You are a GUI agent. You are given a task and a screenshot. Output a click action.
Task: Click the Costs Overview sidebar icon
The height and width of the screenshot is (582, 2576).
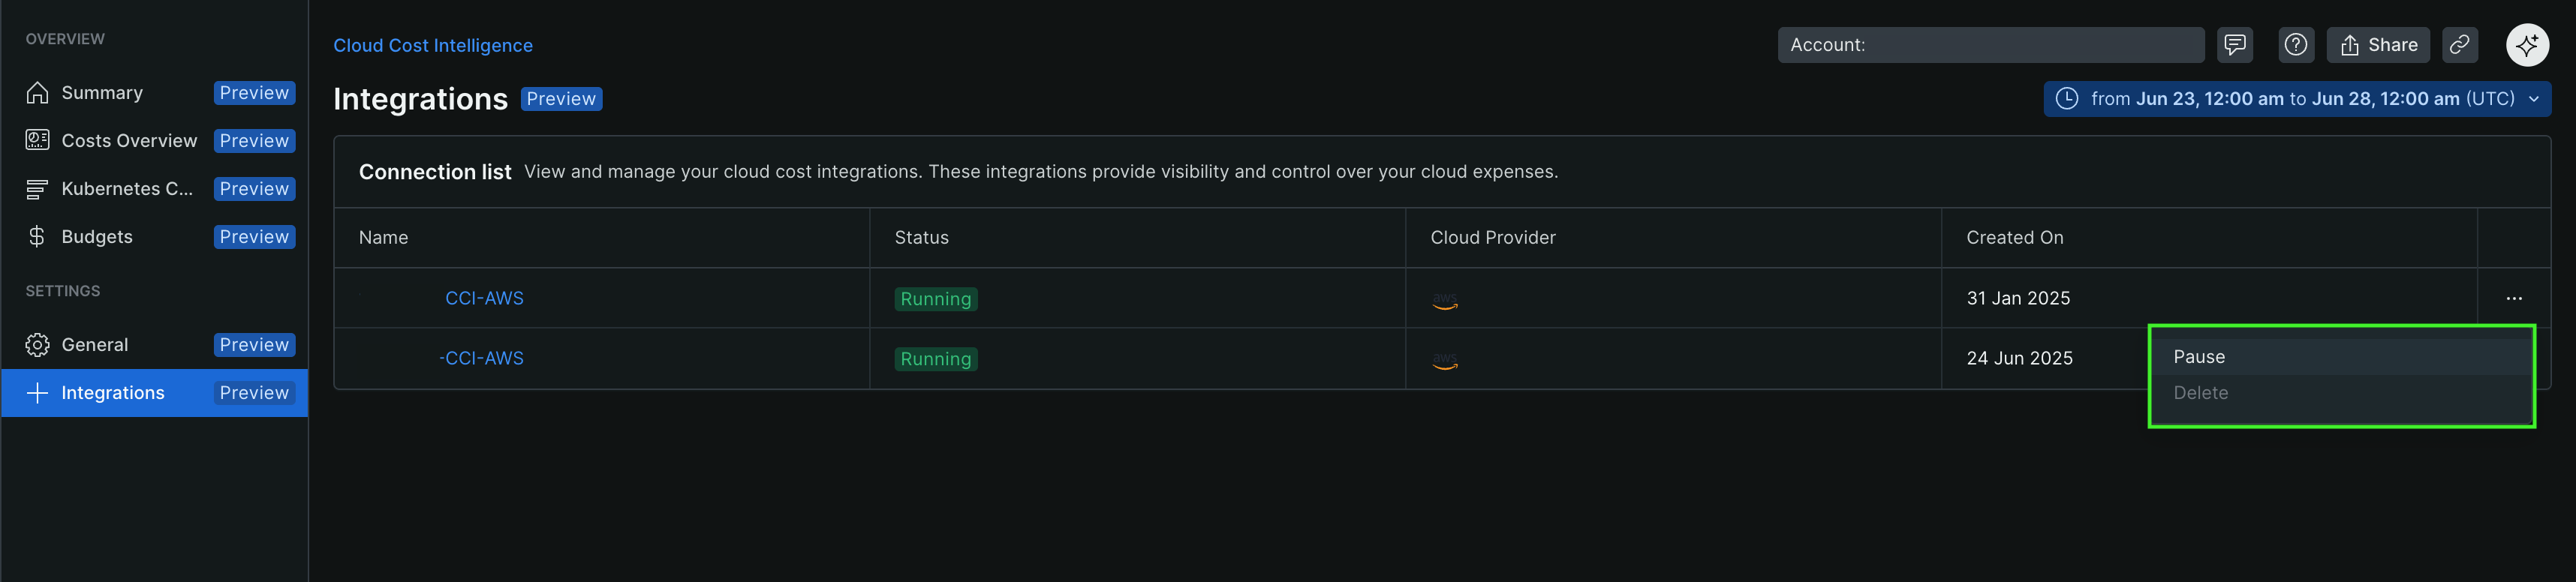[x=38, y=141]
